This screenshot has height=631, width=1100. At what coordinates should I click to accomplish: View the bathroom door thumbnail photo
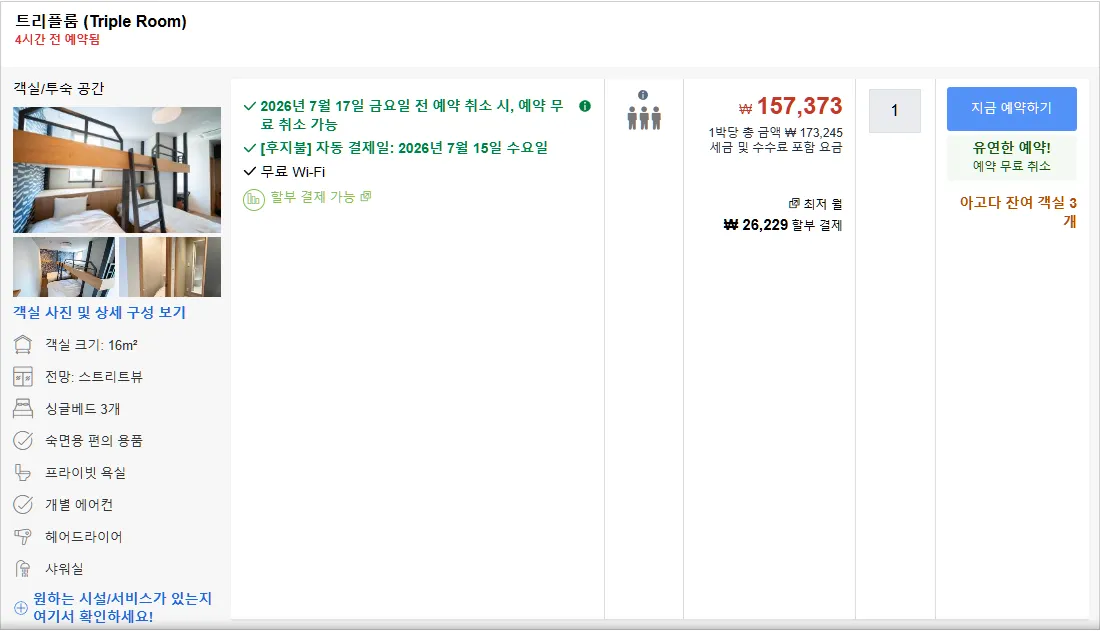tap(170, 267)
